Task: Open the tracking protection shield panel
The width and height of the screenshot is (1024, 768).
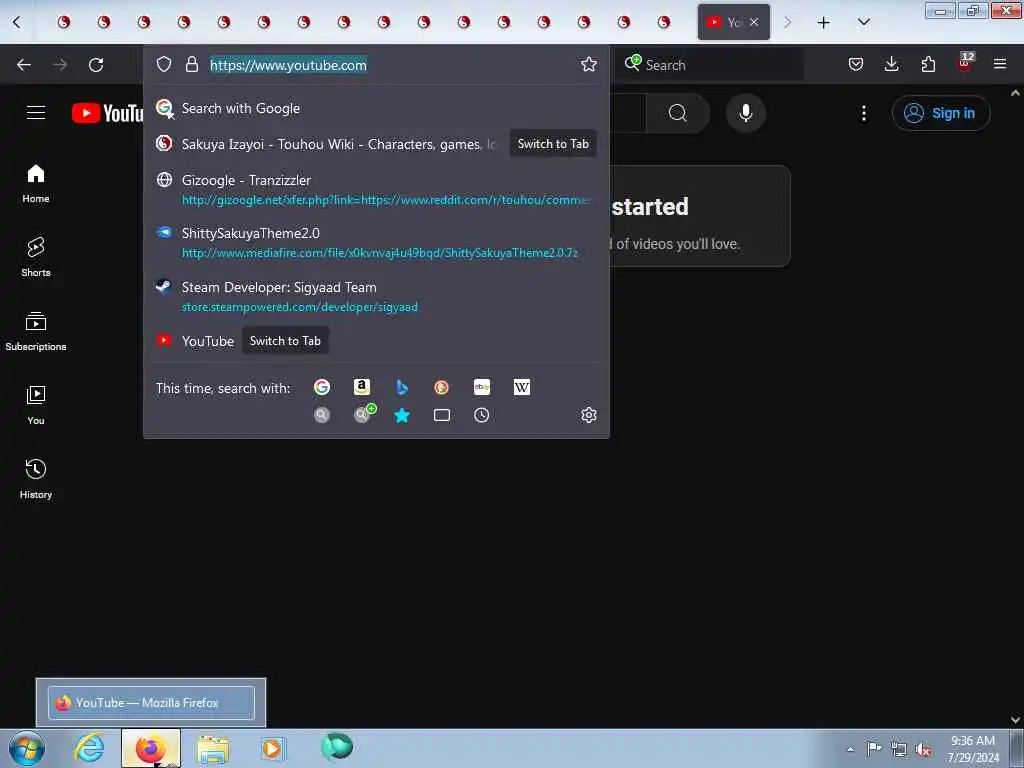Action: pyautogui.click(x=164, y=64)
